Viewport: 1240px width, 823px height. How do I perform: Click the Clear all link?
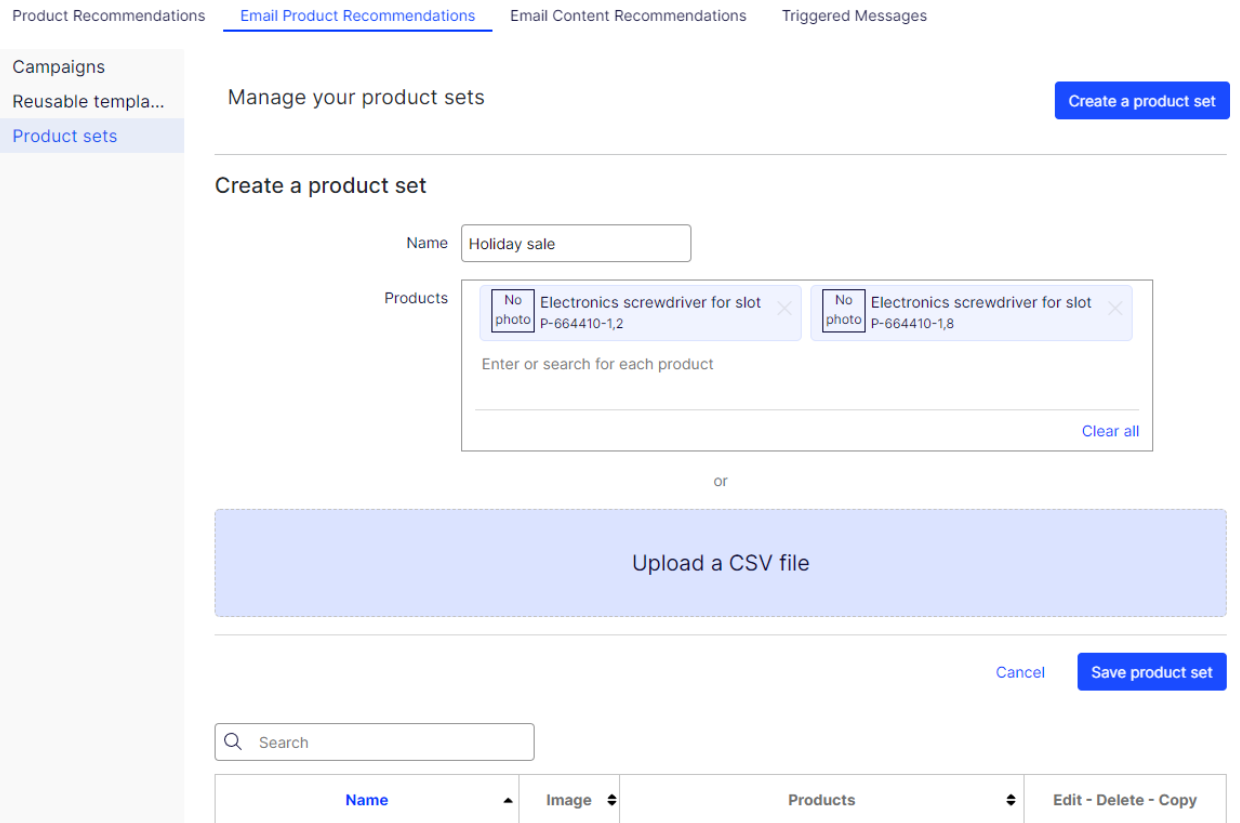coord(1110,431)
